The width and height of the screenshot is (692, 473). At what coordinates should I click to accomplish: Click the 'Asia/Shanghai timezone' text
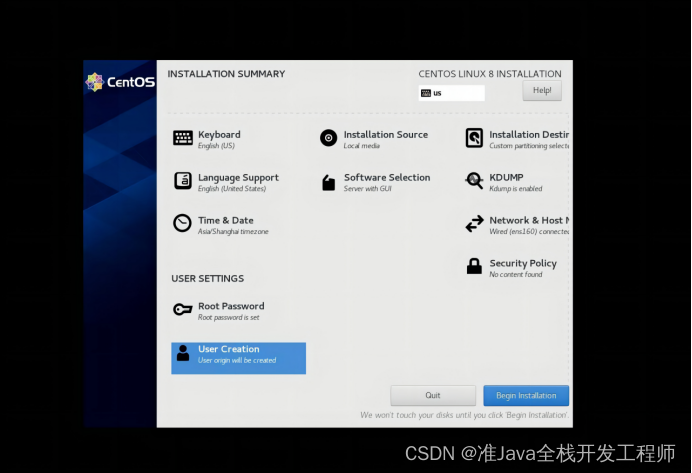pyautogui.click(x=233, y=231)
